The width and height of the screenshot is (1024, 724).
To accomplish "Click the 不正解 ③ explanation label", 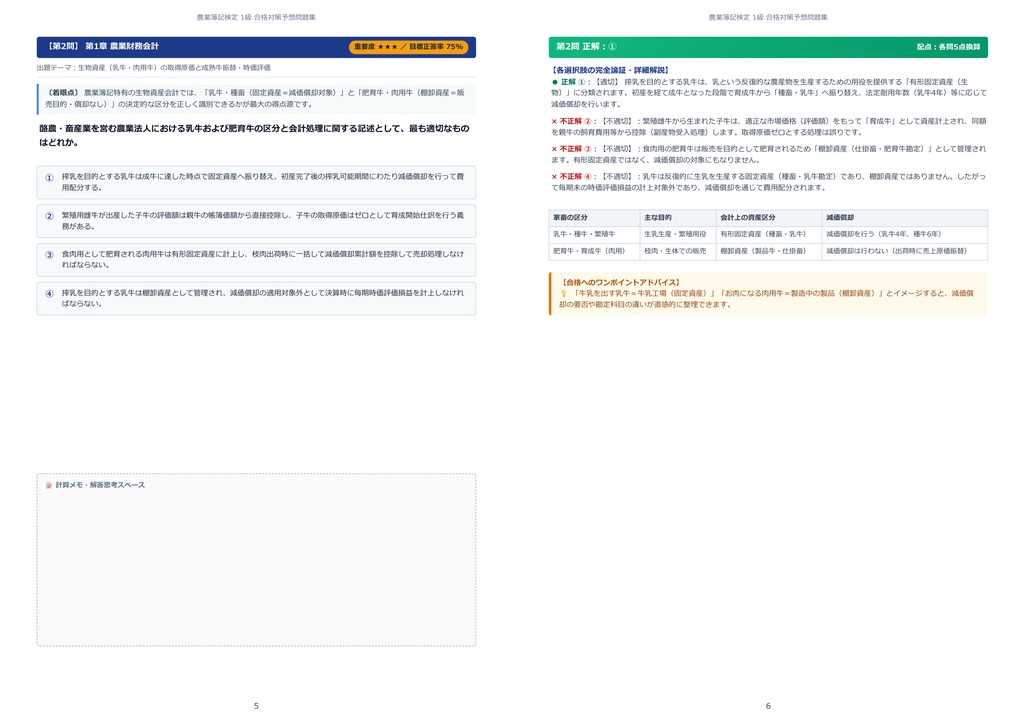I will click(575, 149).
